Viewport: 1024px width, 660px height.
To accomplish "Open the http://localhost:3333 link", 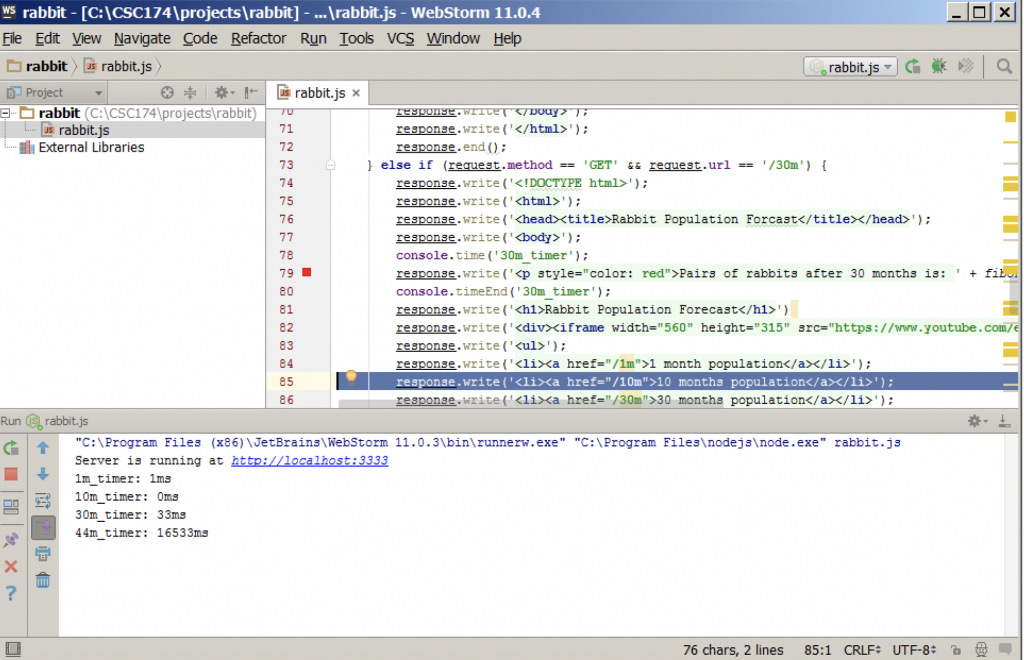I will tap(309, 461).
